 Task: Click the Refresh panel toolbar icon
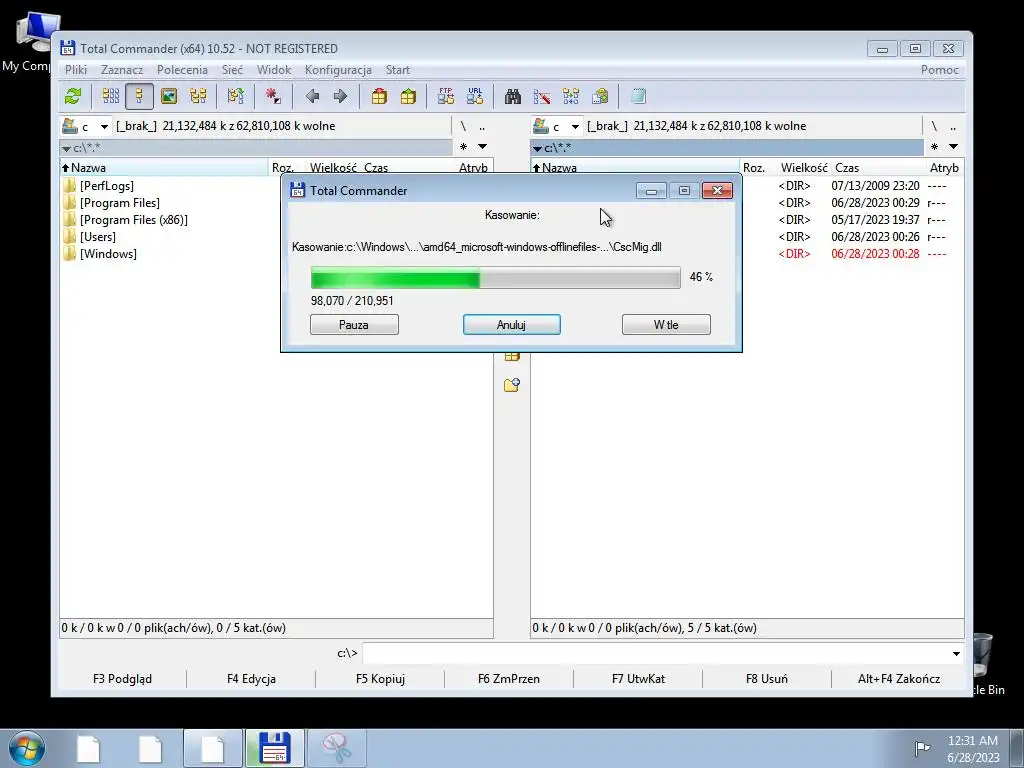click(73, 97)
